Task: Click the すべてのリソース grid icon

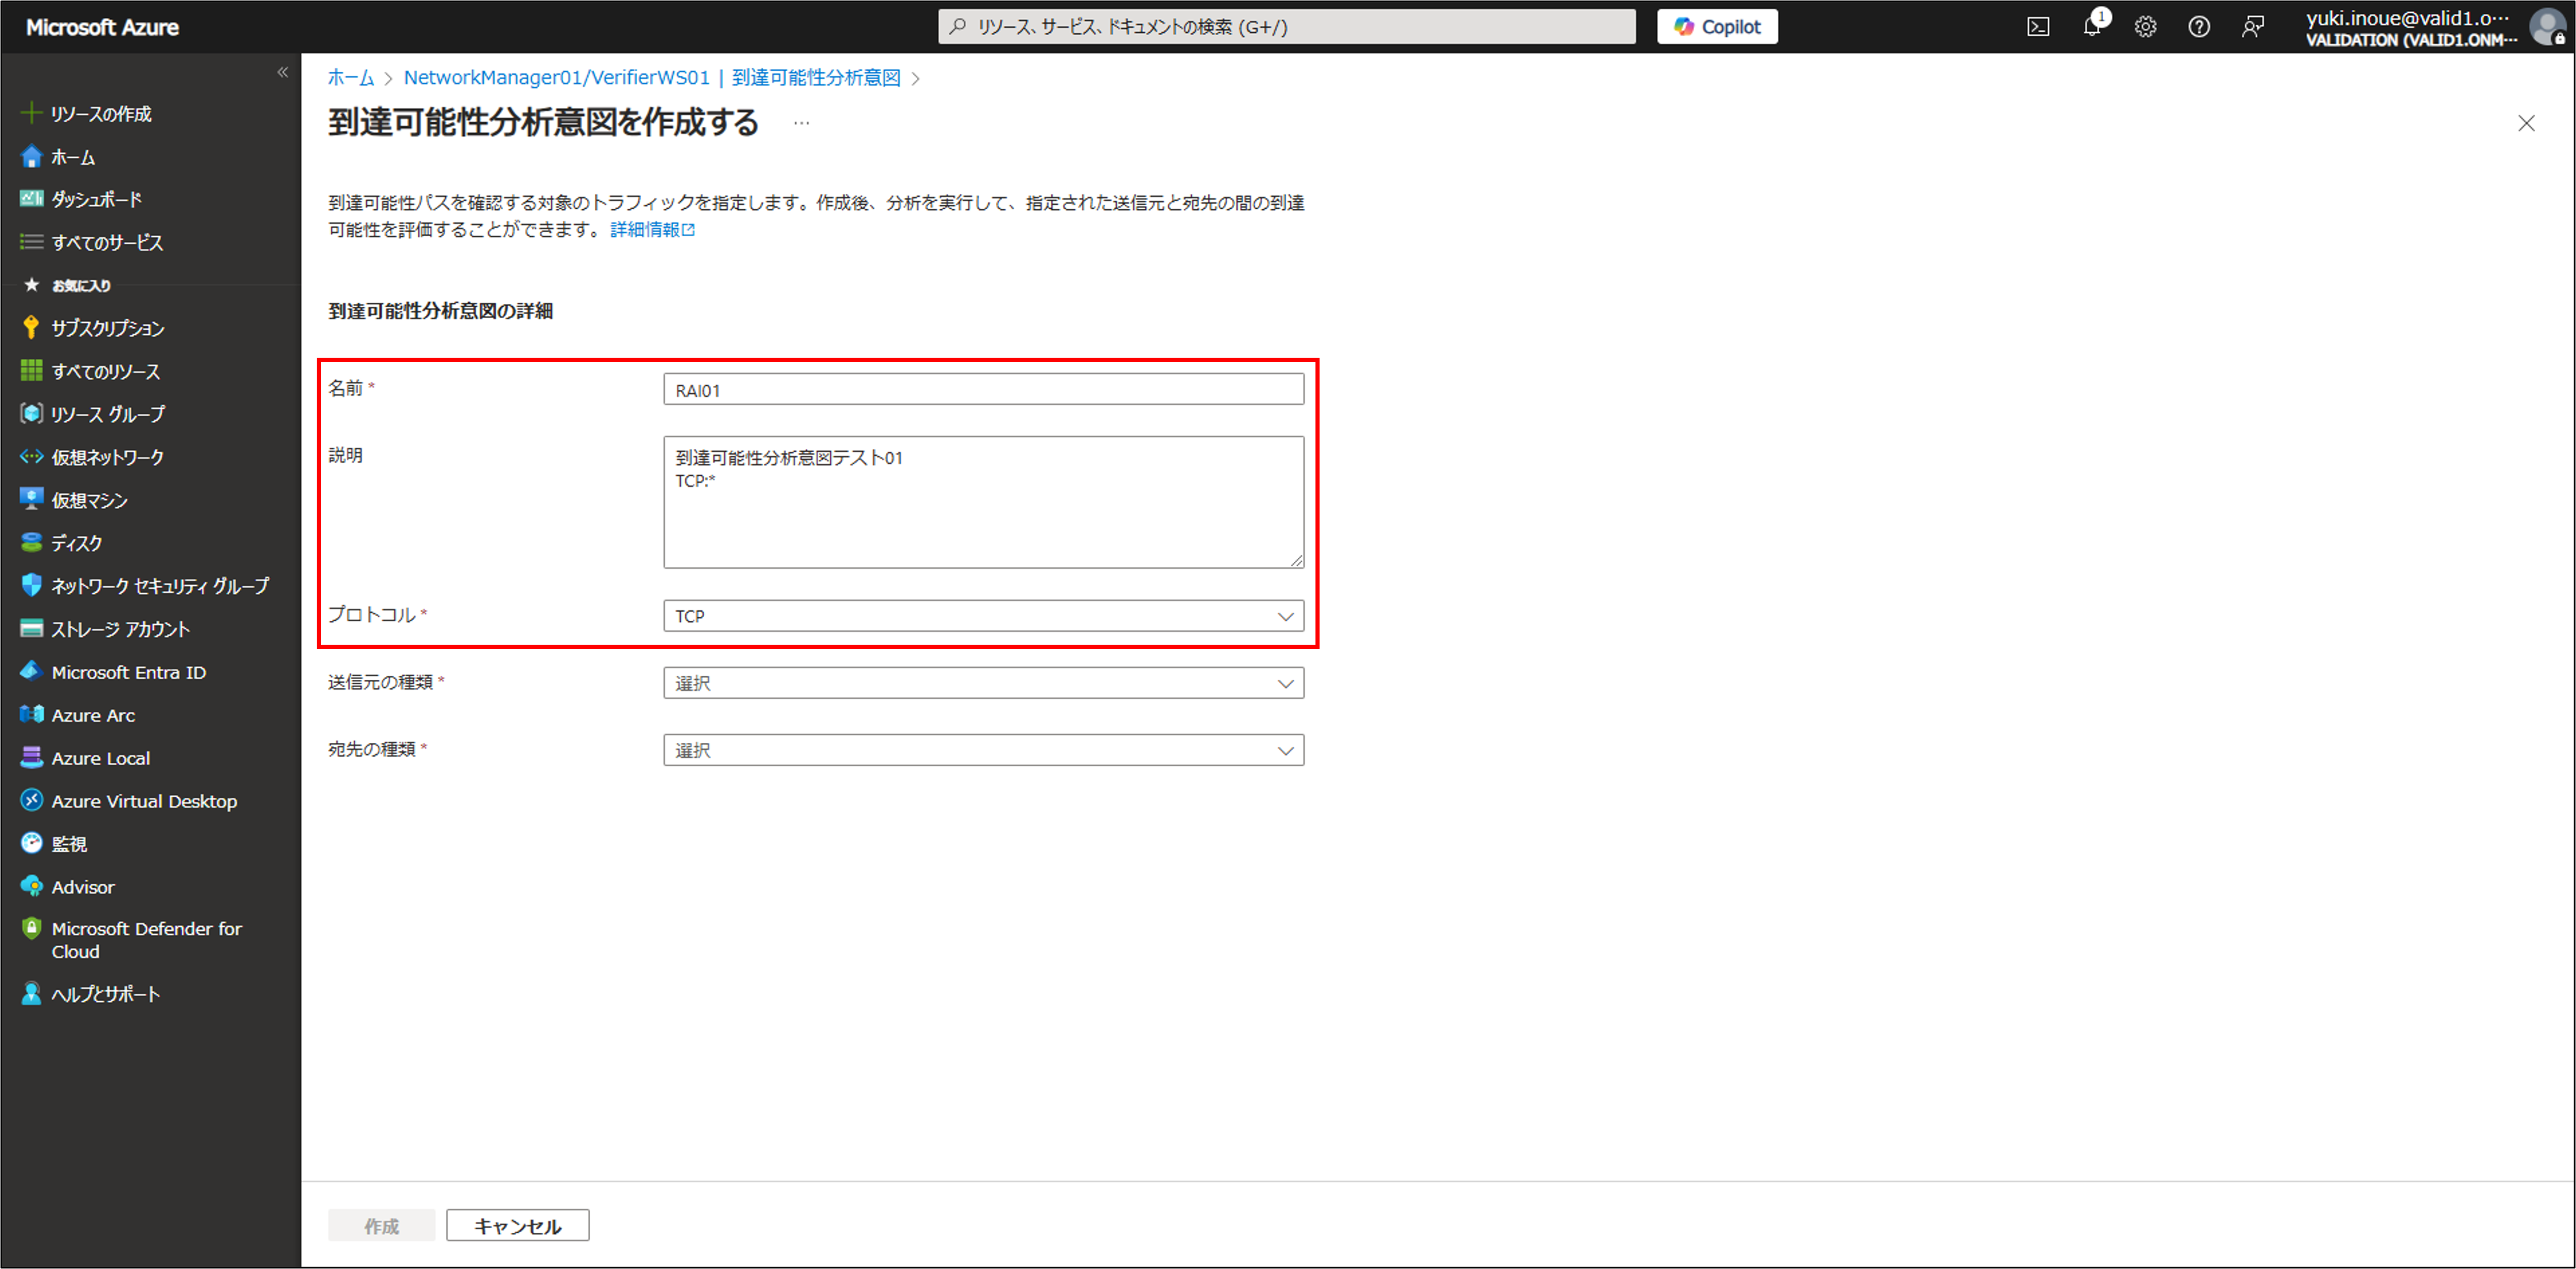Action: [32, 370]
